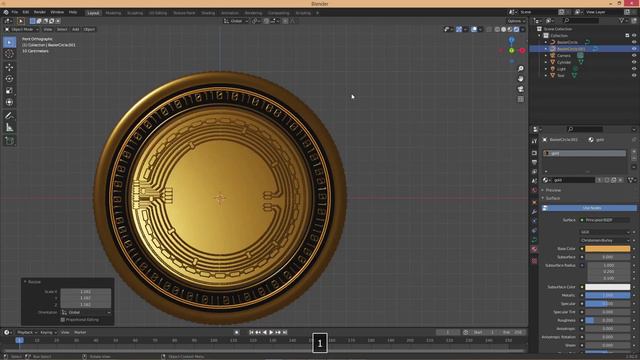
Task: Select the Cursor tool
Action: pyautogui.click(x=9, y=53)
